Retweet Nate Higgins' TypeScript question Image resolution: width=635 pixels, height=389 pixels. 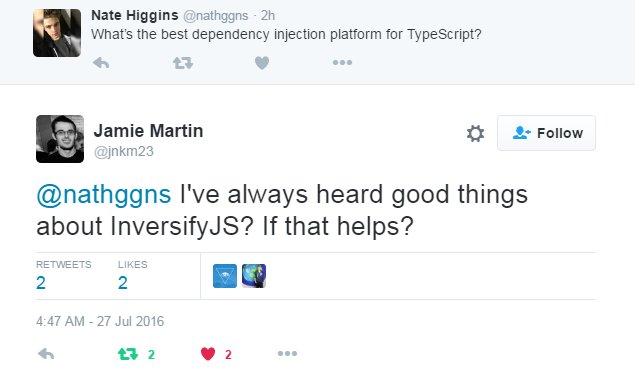pos(183,63)
